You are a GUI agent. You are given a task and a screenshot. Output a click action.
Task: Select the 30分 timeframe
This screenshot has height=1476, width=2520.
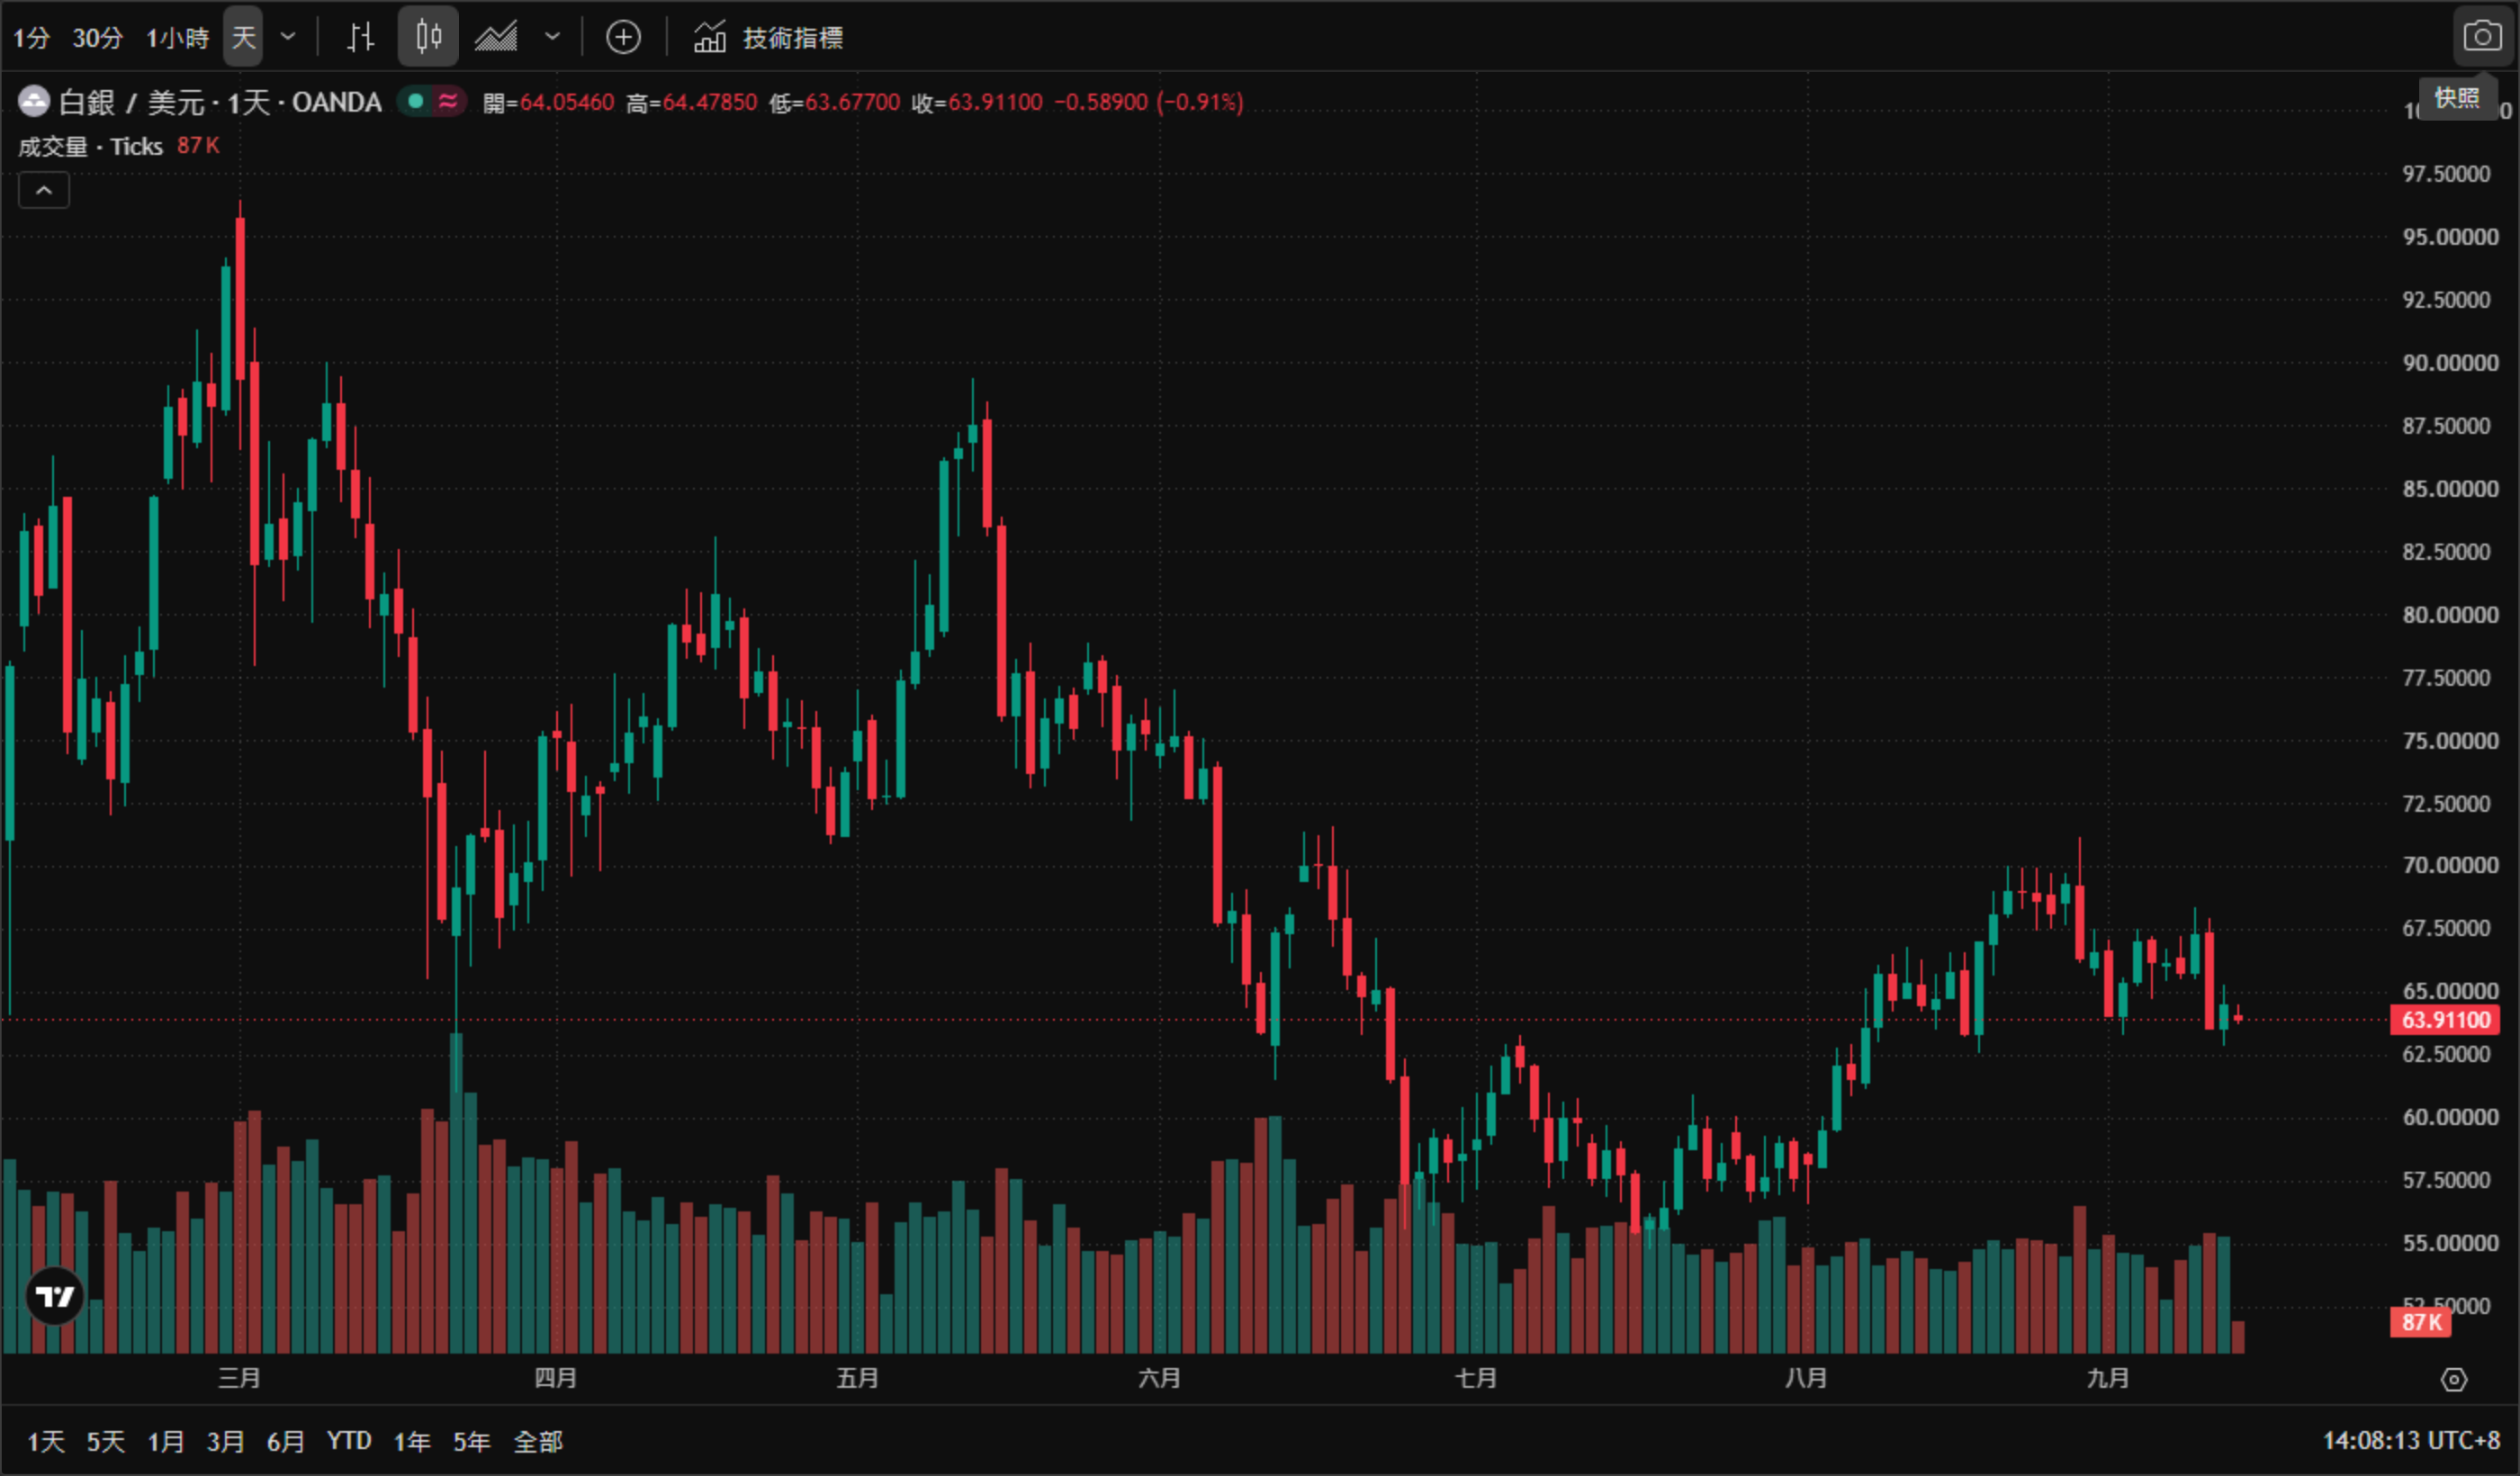click(x=97, y=38)
